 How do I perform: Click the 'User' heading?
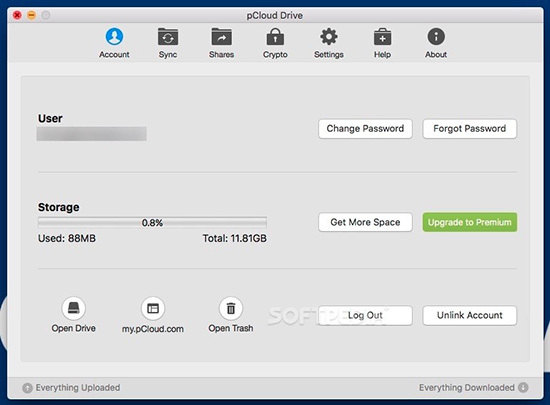pyautogui.click(x=50, y=119)
